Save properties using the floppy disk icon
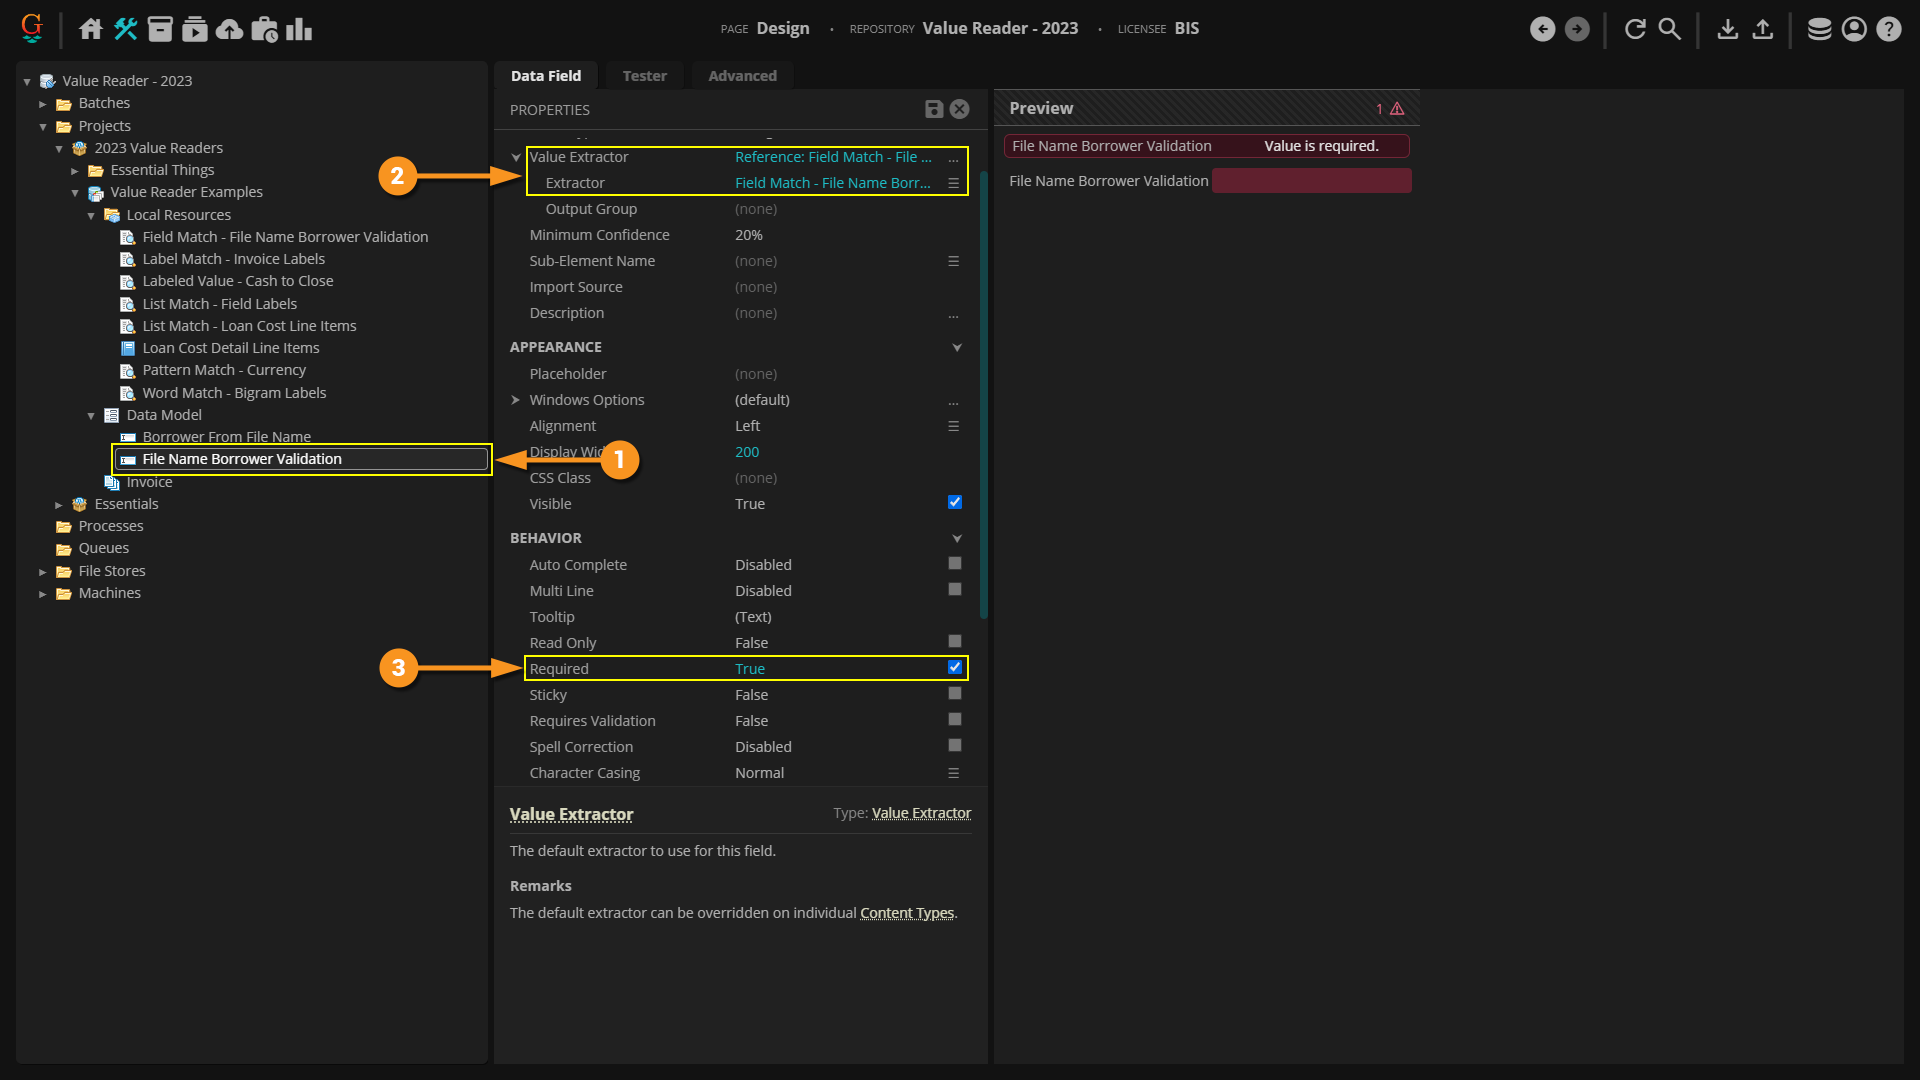 click(934, 109)
